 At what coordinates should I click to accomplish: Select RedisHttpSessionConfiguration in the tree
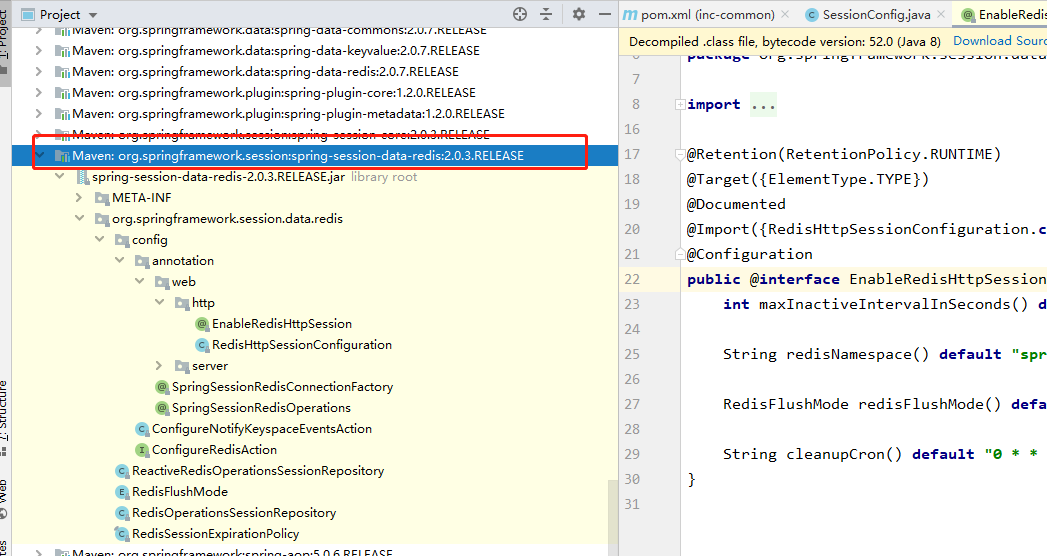(302, 345)
